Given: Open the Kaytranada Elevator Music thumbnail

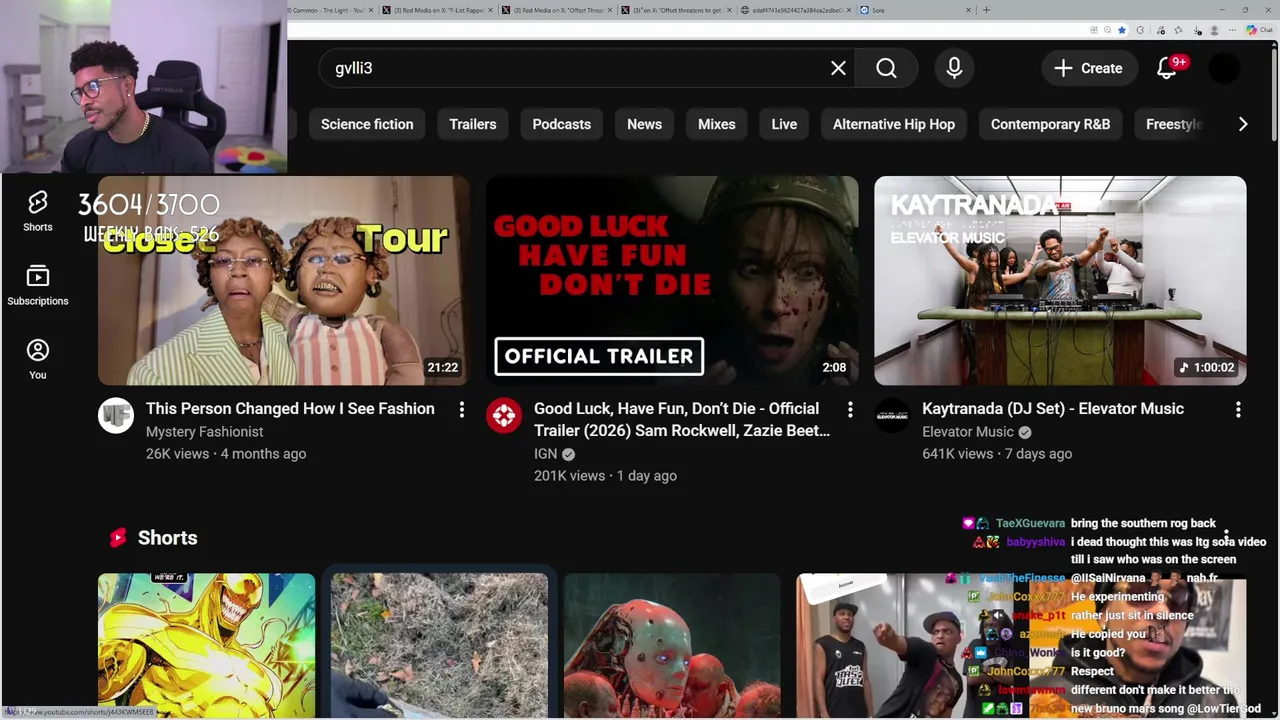Looking at the screenshot, I should coord(1060,280).
